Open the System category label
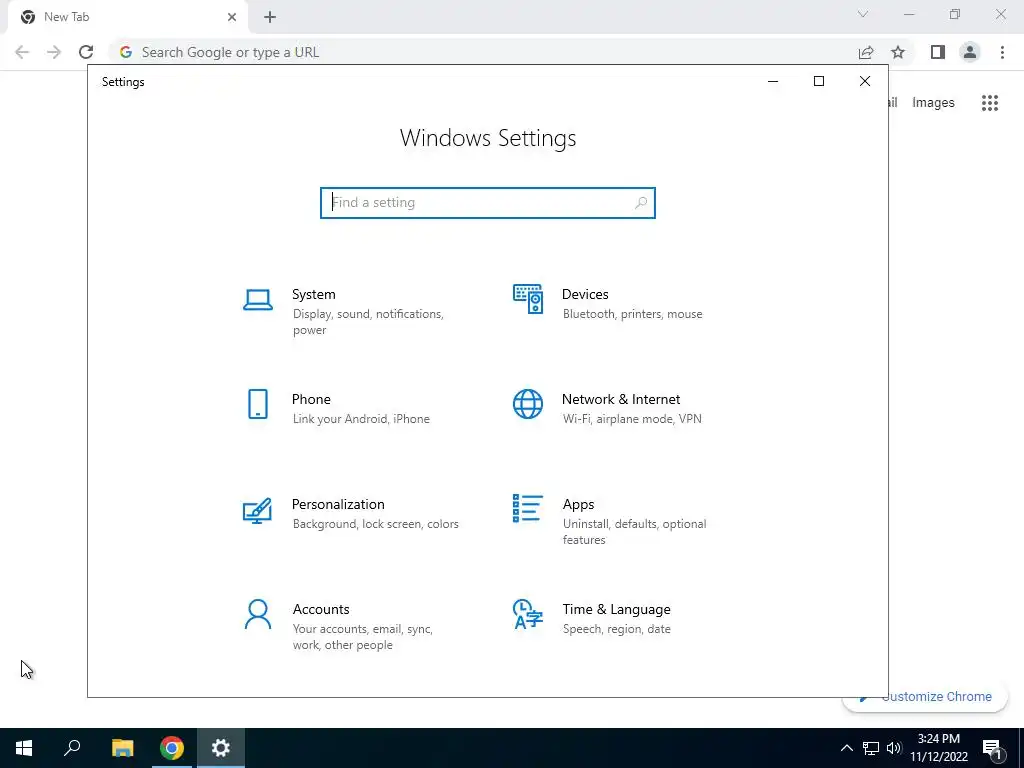Viewport: 1024px width, 768px height. point(313,295)
